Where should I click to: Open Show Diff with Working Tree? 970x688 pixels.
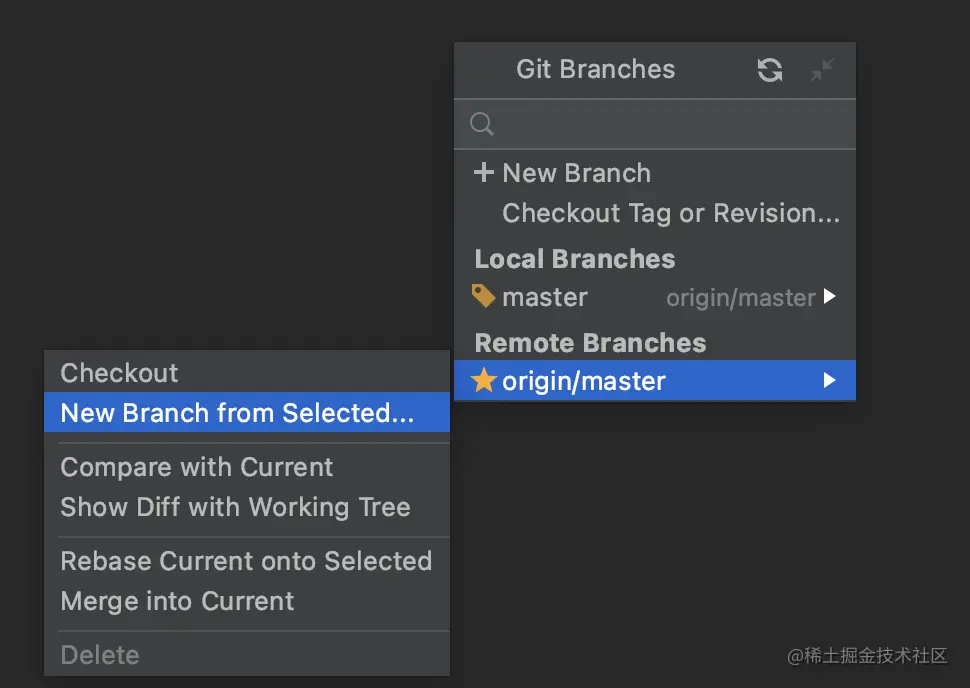[x=235, y=507]
